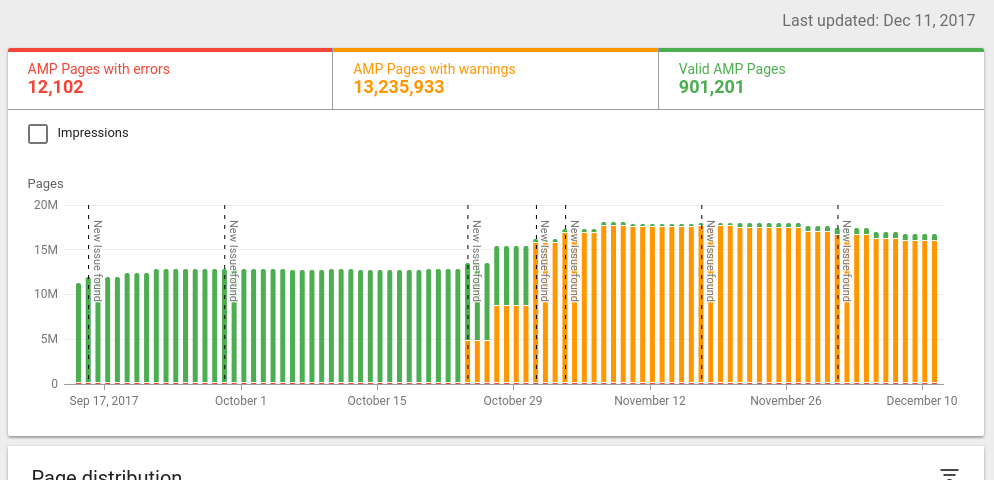Click the New issue marker after November 12

point(709,260)
